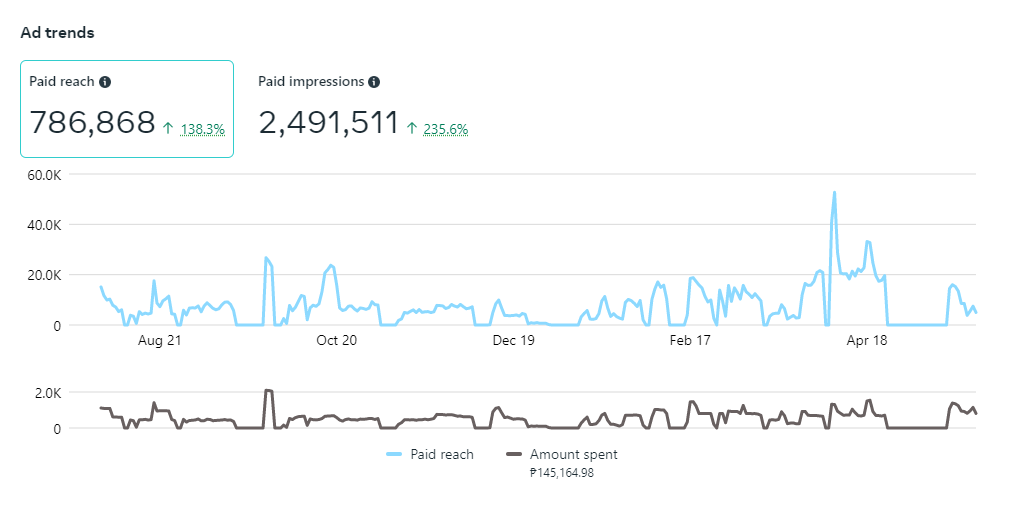The image size is (1020, 508).
Task: Click the info icon beside Paid reach
Action: (105, 82)
